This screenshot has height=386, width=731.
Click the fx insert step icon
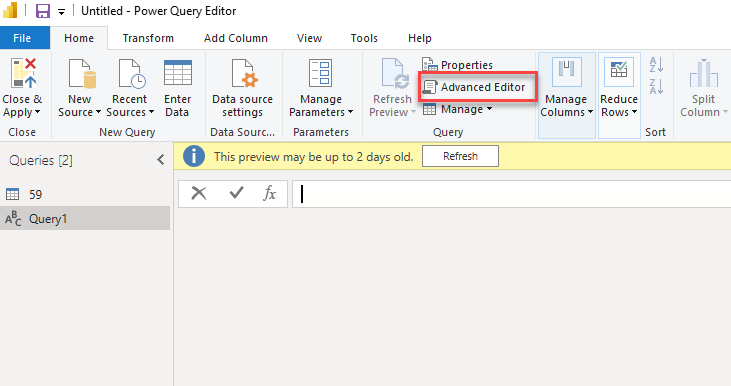[x=270, y=193]
